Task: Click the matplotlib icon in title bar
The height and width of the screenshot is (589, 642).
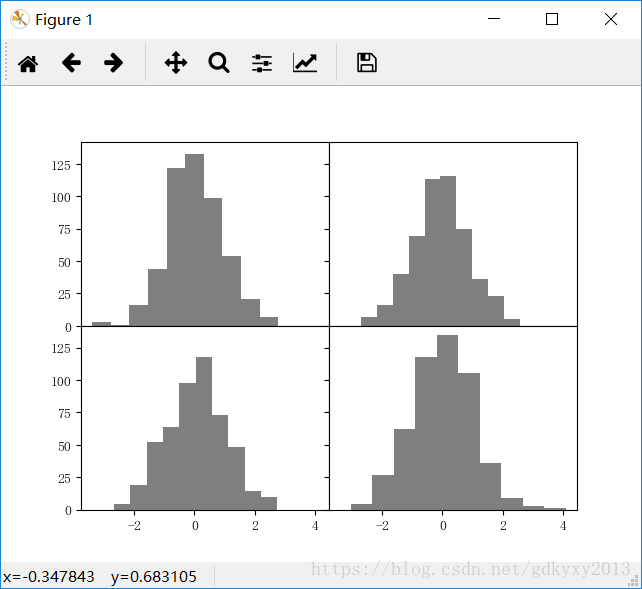Action: [x=20, y=19]
